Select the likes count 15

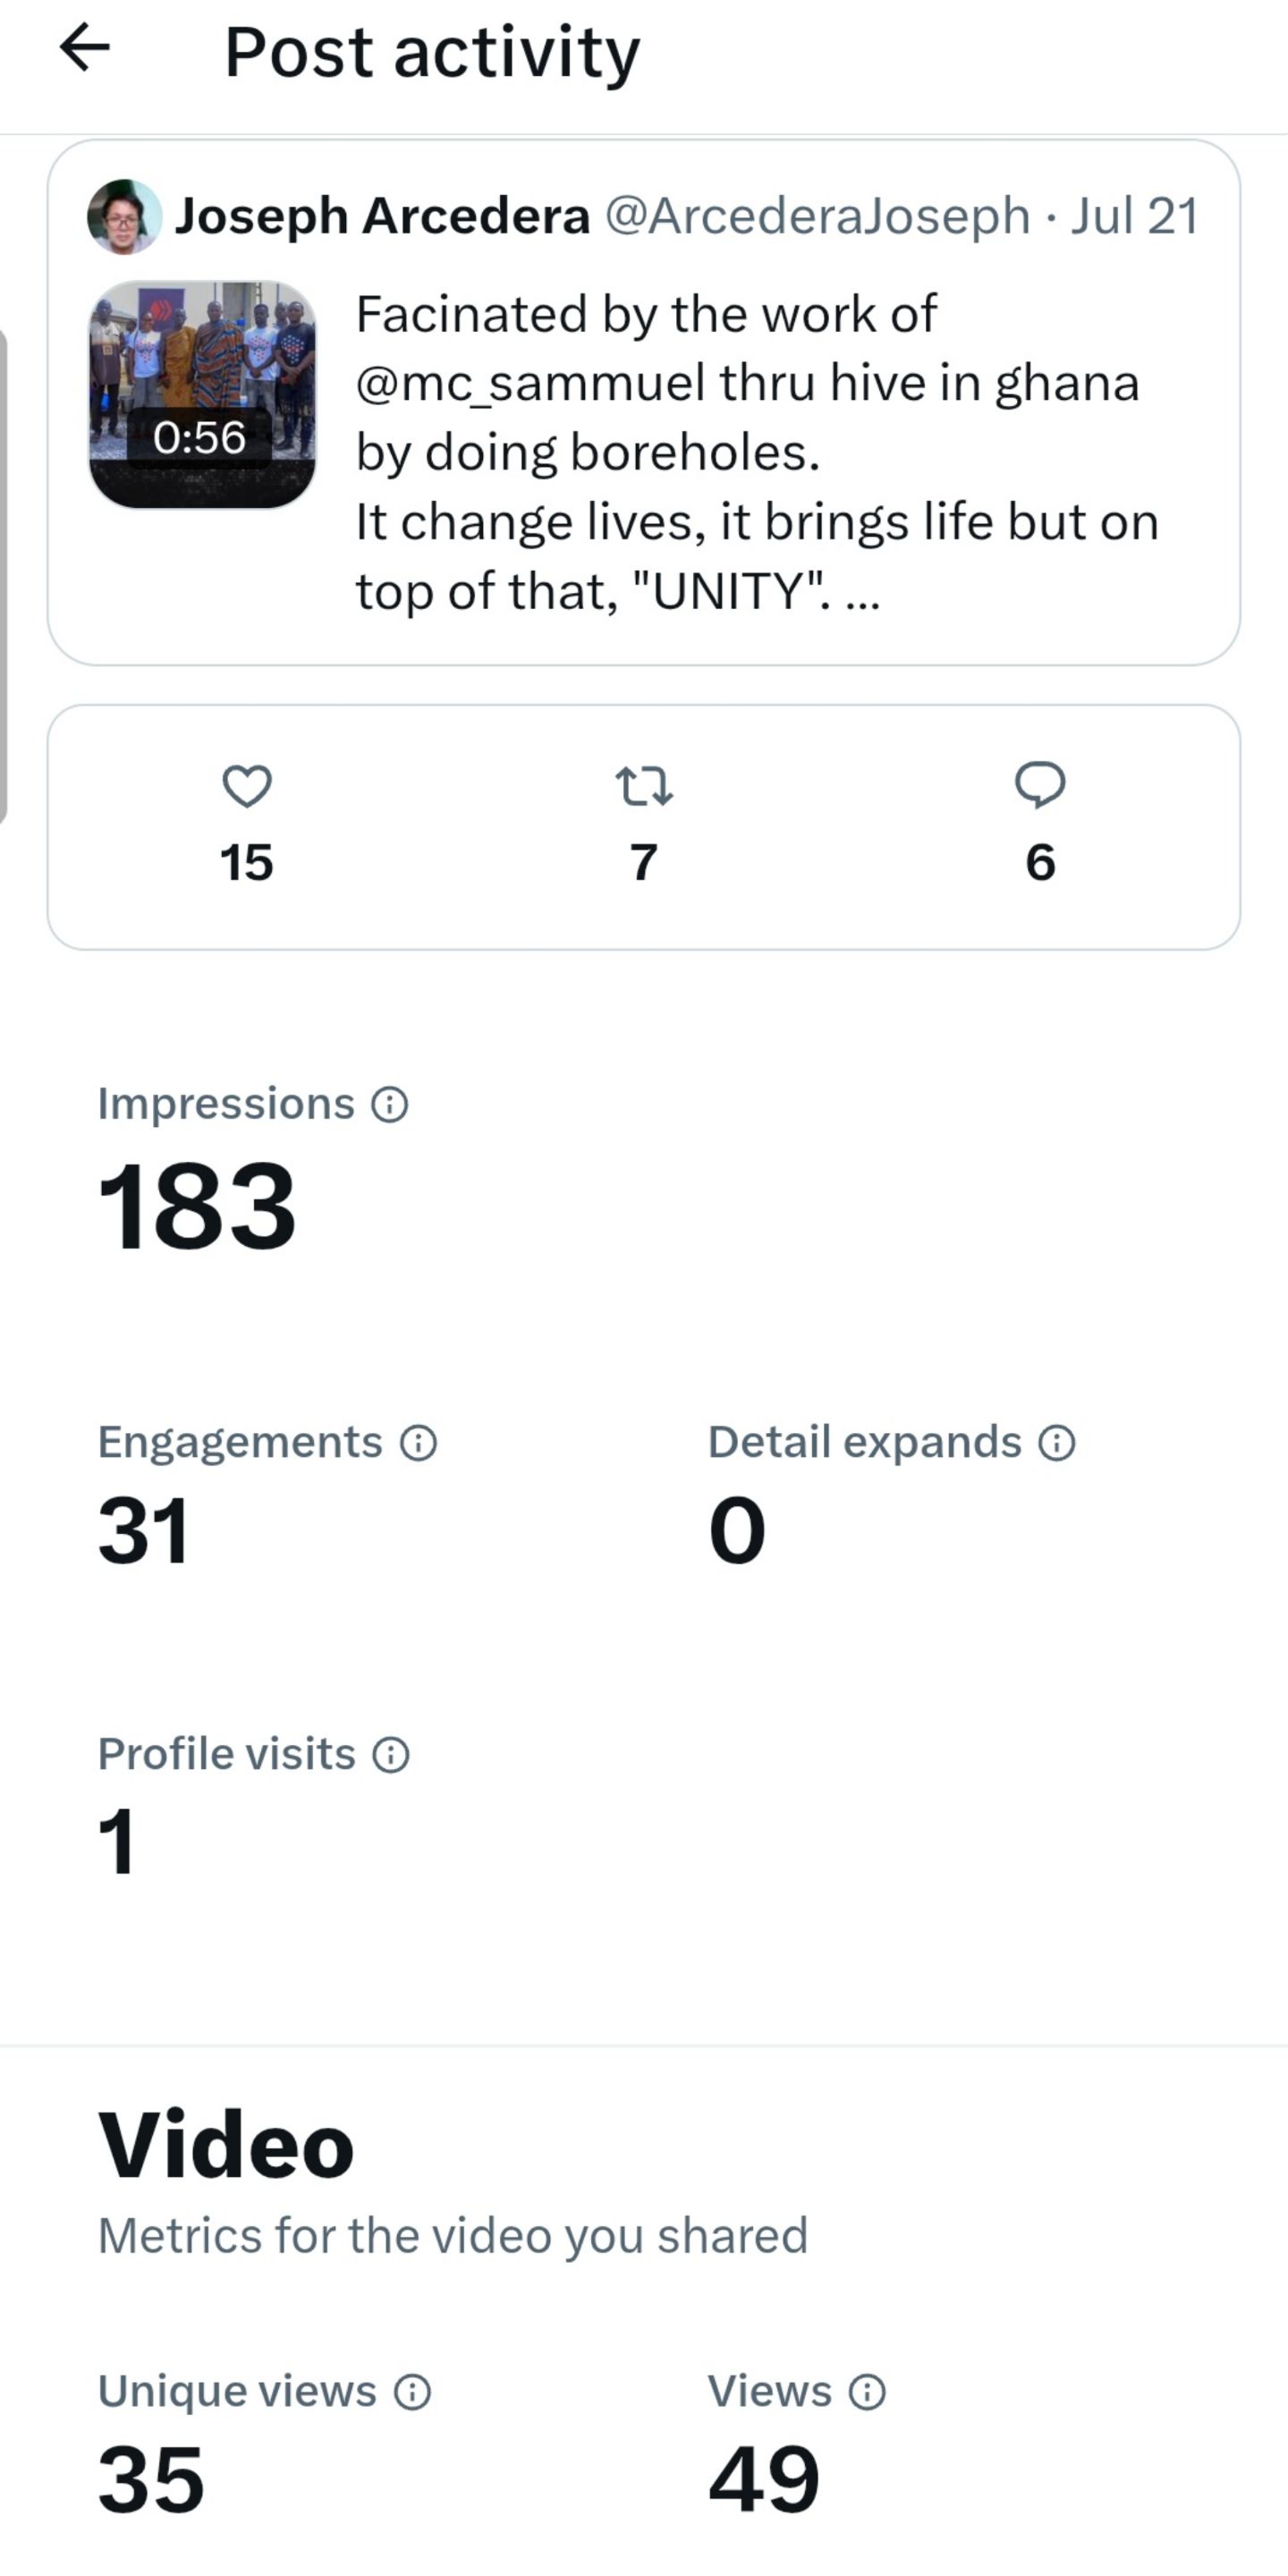[246, 863]
